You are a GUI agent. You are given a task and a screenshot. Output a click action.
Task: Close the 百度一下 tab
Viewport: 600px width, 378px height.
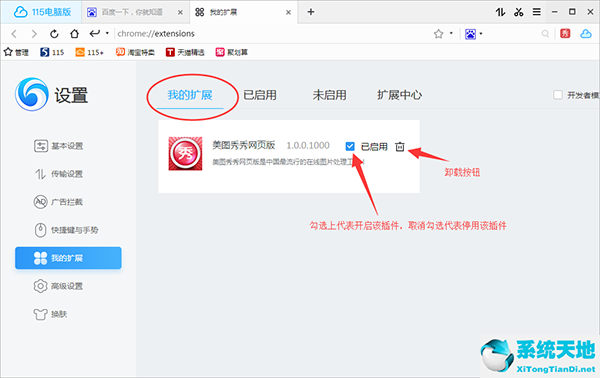180,13
